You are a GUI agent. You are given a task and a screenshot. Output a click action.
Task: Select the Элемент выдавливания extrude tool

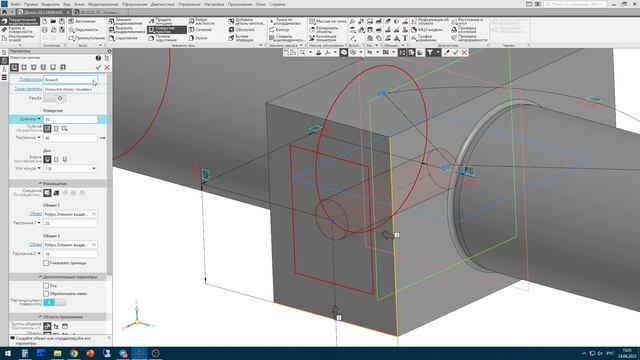tap(125, 21)
